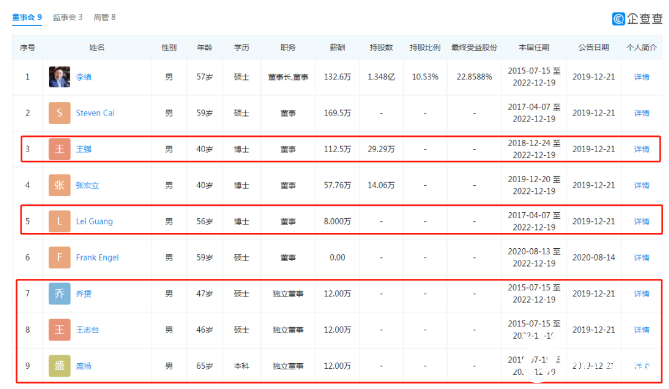Open the Lei Guang name link
Viewport: 669px width, 389px height.
(x=94, y=221)
